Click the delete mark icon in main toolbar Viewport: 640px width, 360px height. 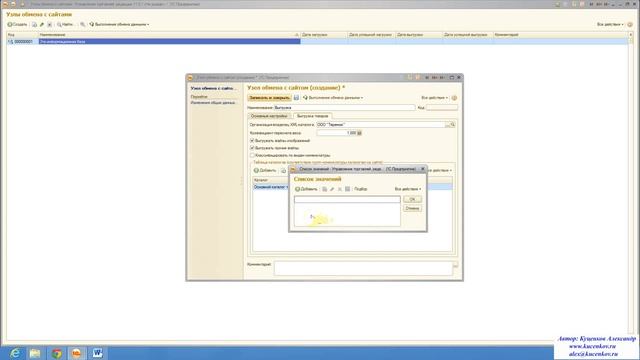(x=49, y=24)
